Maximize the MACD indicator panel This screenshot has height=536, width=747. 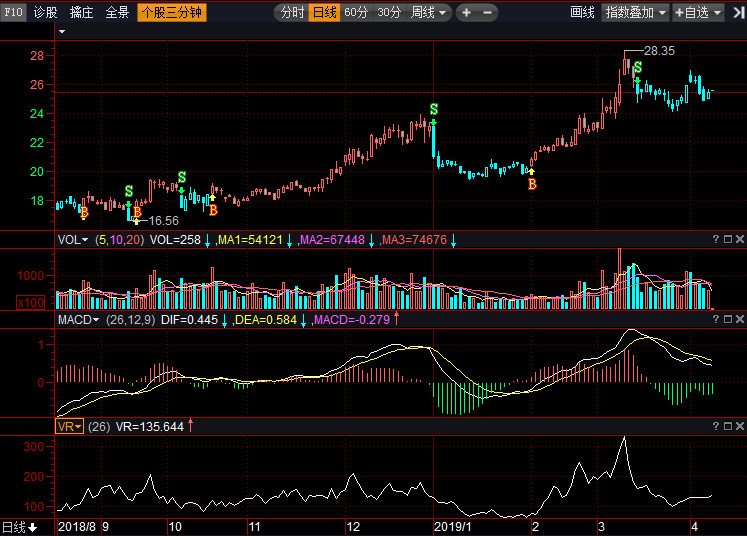727,319
